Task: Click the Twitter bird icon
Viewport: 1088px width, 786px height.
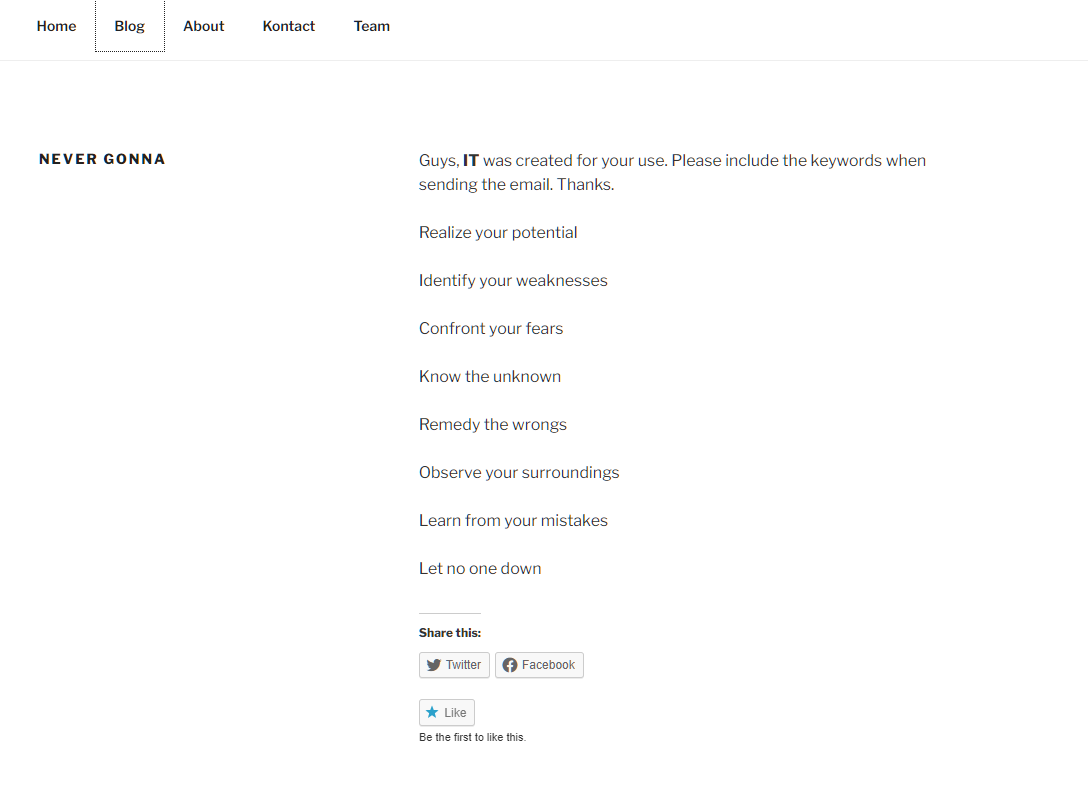Action: coord(434,665)
